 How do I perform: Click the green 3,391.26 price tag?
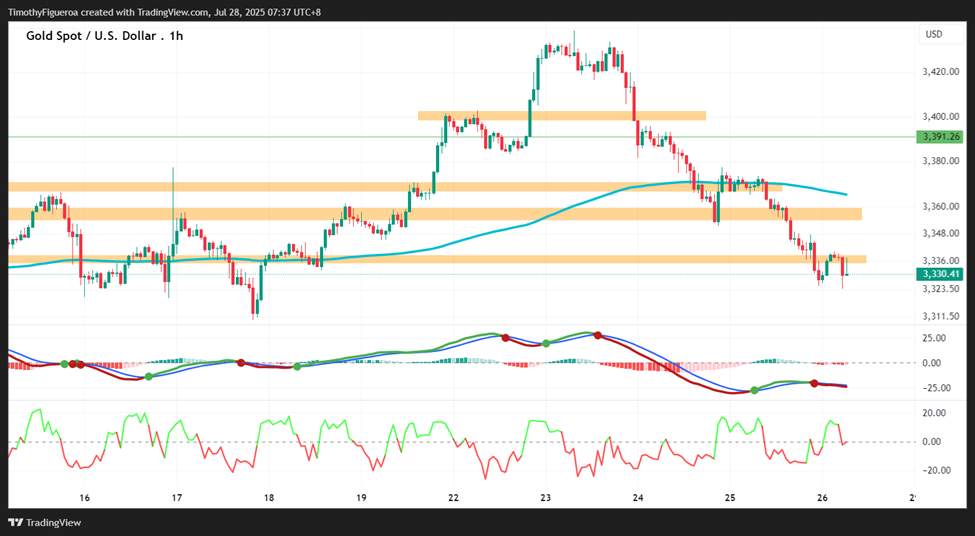point(939,137)
